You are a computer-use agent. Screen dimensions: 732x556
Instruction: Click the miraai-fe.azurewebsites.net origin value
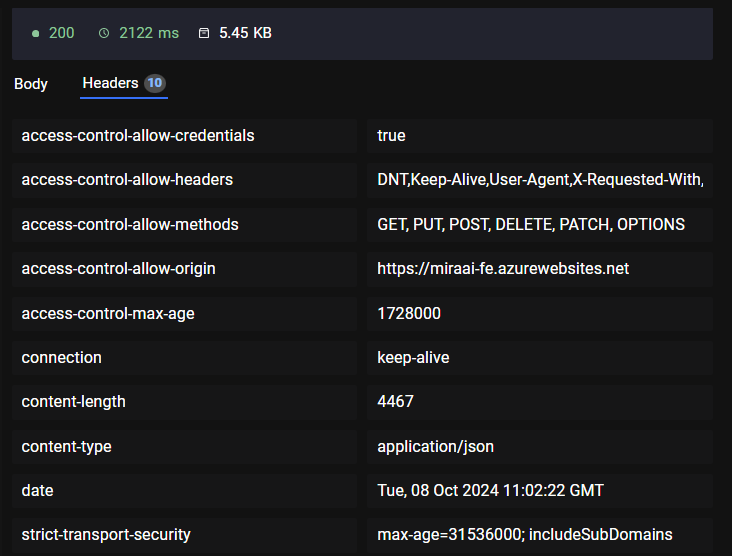click(x=503, y=269)
